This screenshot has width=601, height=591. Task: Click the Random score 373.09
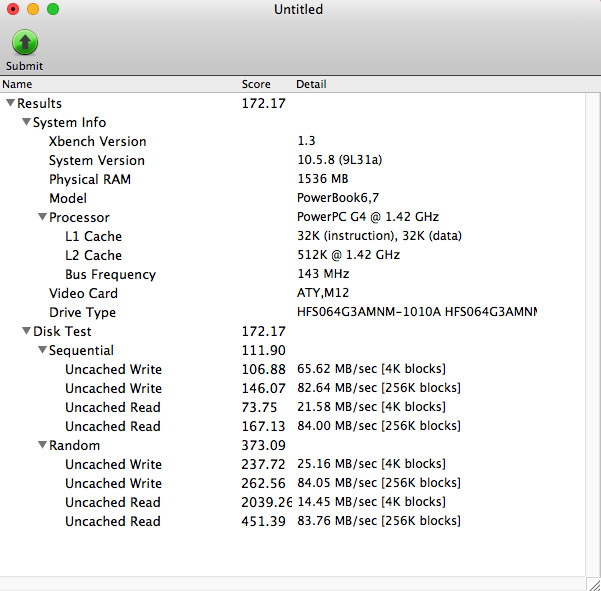pyautogui.click(x=263, y=445)
